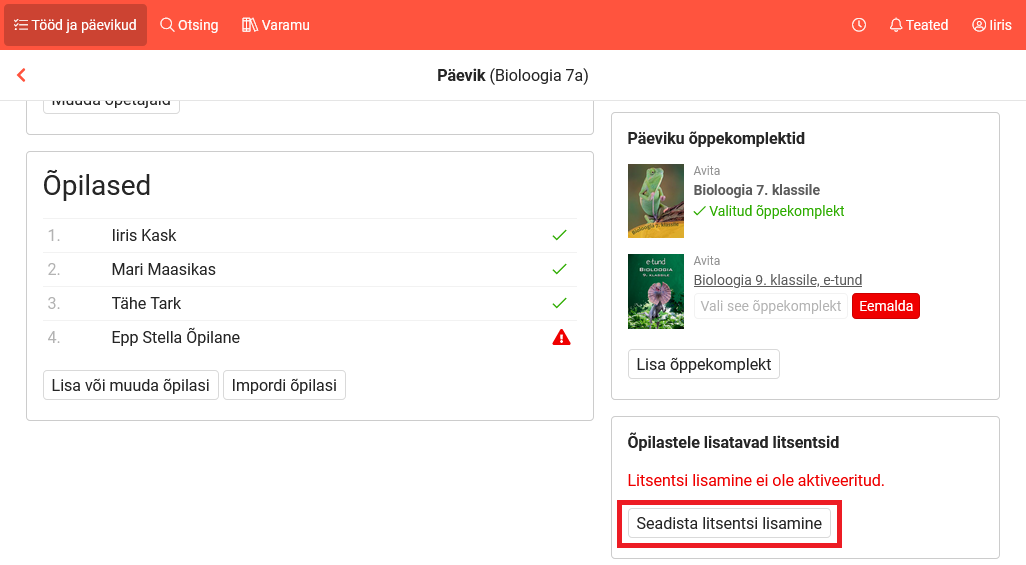This screenshot has width=1026, height=565.
Task: Open the Iiris user profile menu
Action: (991, 25)
